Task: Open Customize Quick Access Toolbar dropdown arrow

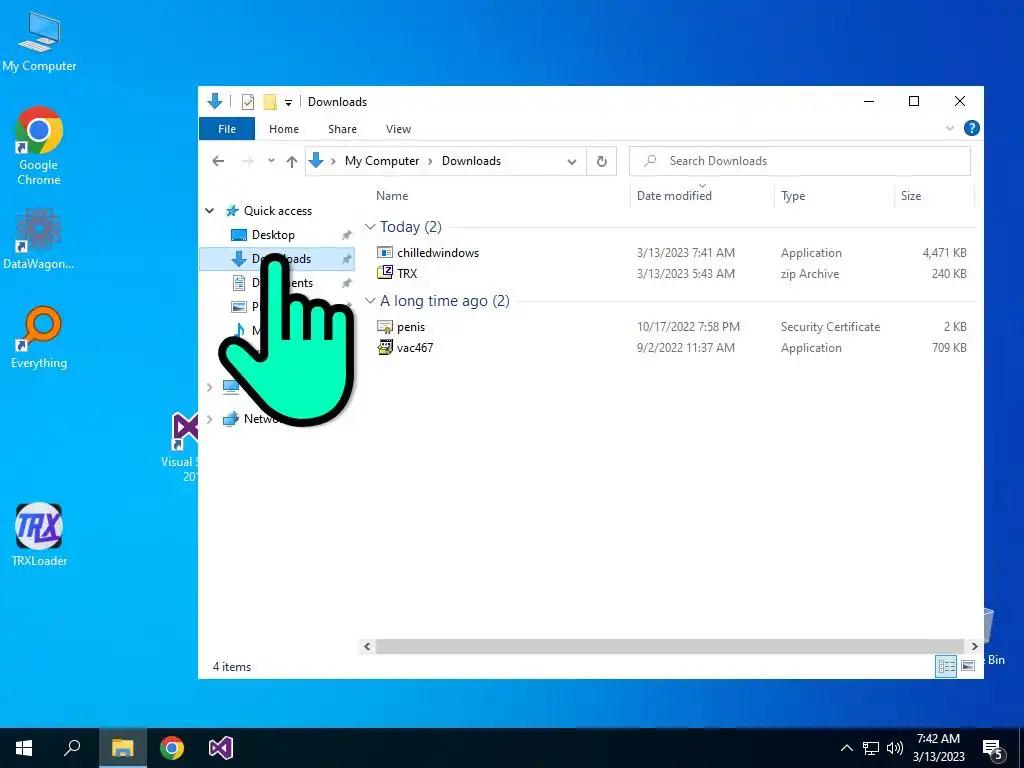Action: coord(288,103)
